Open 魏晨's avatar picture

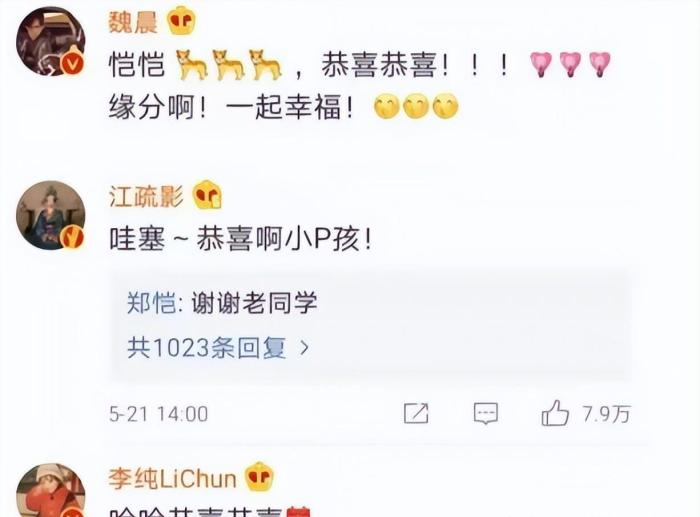point(50,41)
